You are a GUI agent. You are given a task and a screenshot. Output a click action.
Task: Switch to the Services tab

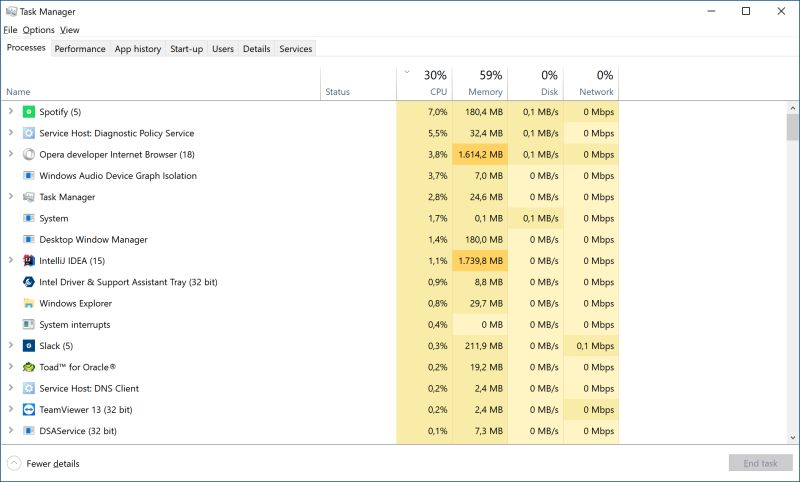[x=295, y=49]
